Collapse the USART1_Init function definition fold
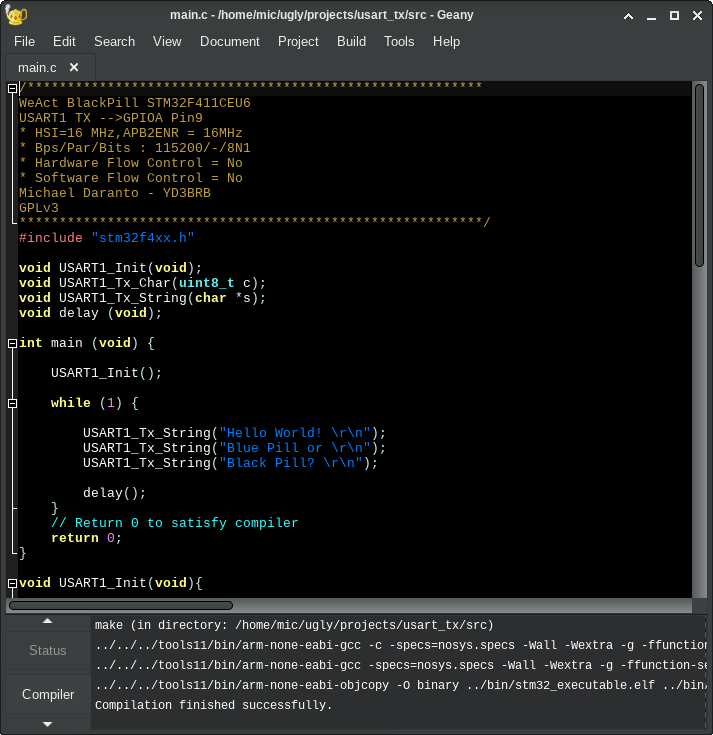The height and width of the screenshot is (735, 713). pyautogui.click(x=12, y=583)
